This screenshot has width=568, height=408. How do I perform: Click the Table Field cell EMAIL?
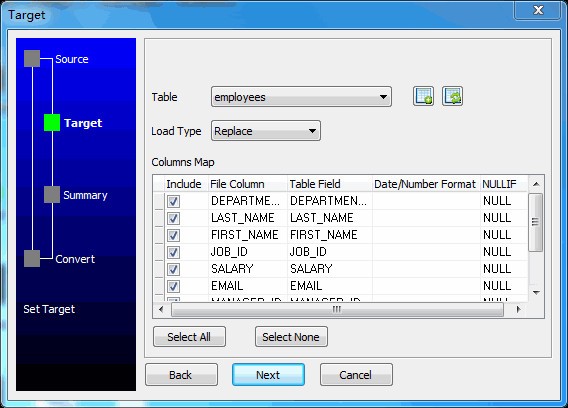[330, 286]
